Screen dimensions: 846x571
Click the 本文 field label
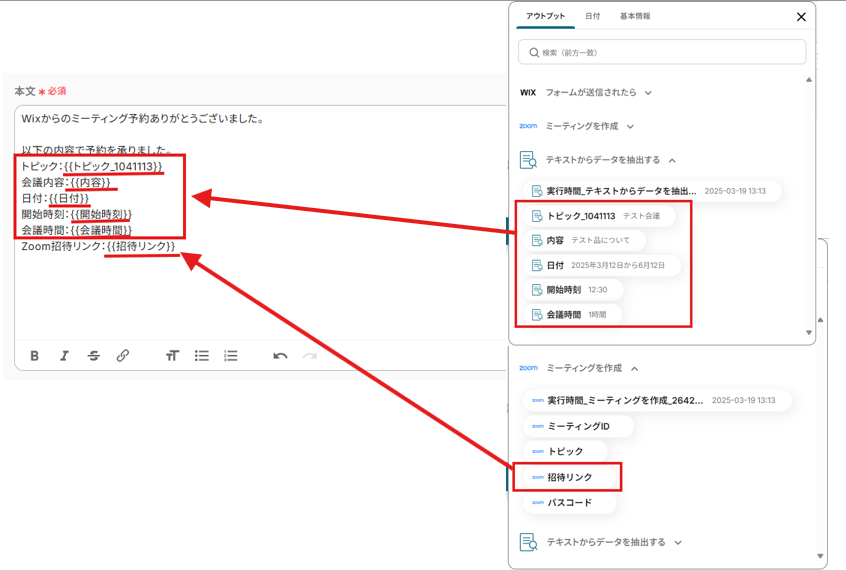point(25,91)
